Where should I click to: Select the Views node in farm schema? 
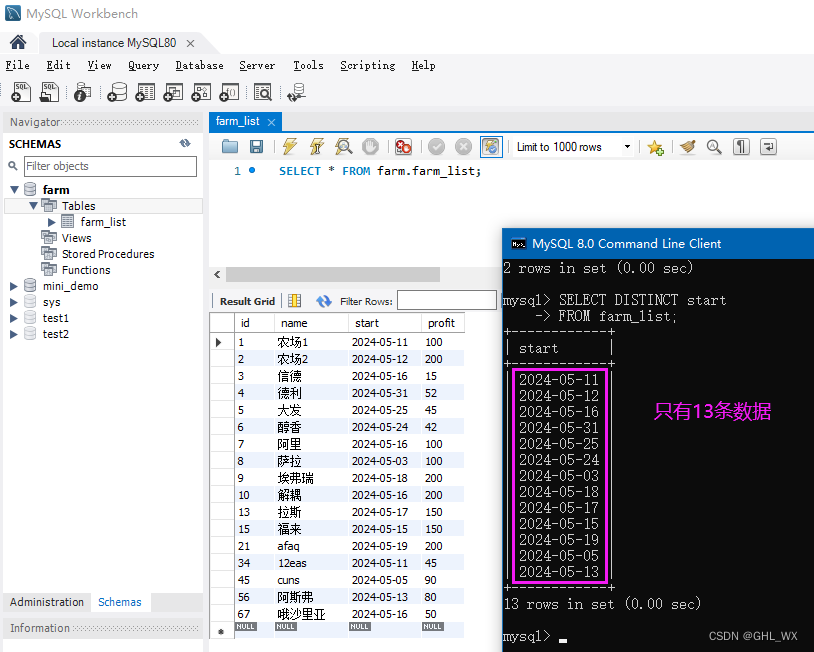[x=76, y=238]
